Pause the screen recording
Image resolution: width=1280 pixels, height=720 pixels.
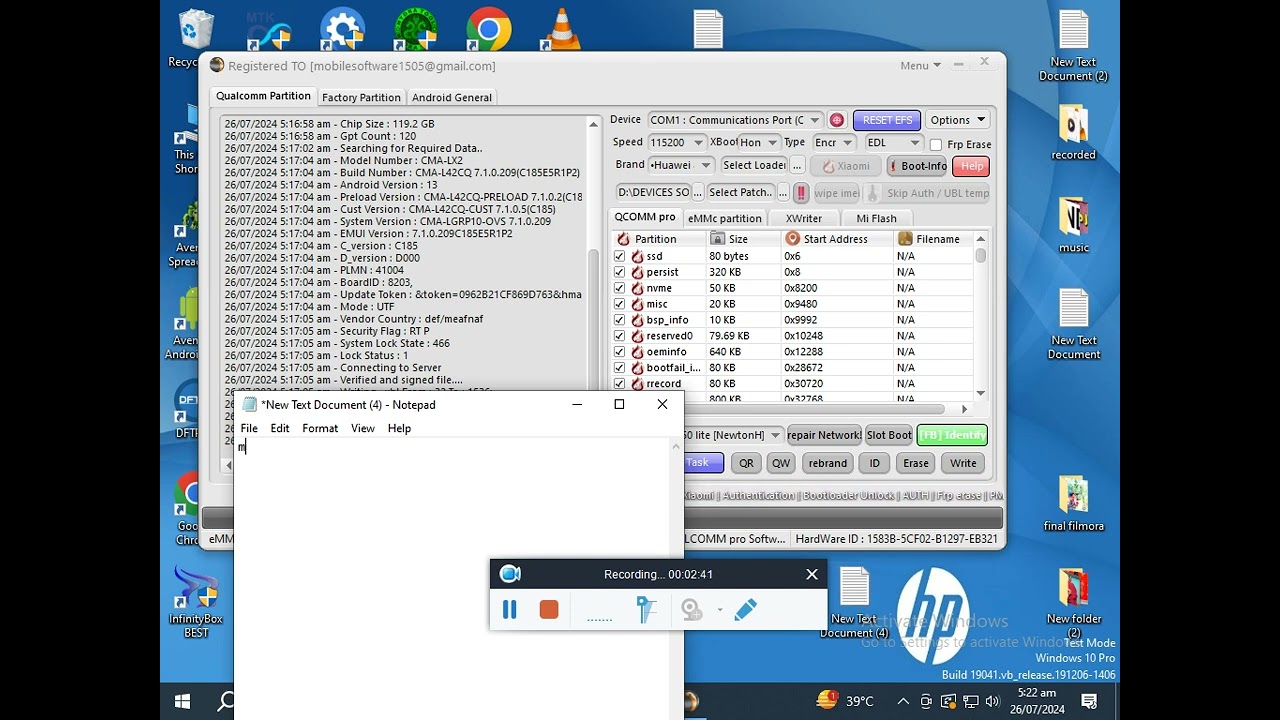click(x=509, y=609)
